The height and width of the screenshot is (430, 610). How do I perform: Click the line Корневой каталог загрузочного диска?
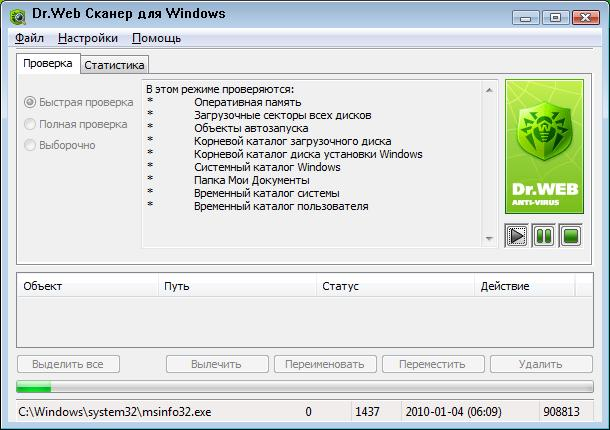point(293,141)
